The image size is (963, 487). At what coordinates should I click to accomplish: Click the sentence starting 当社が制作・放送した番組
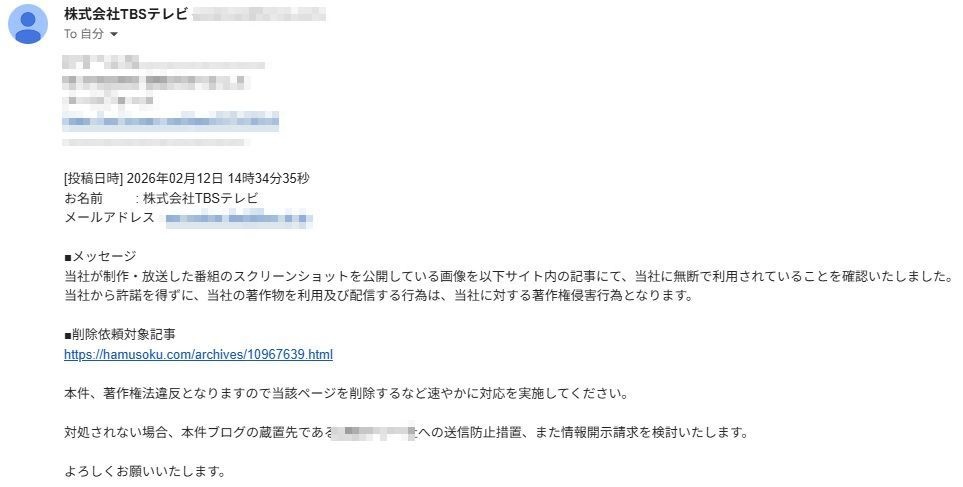[x=509, y=276]
